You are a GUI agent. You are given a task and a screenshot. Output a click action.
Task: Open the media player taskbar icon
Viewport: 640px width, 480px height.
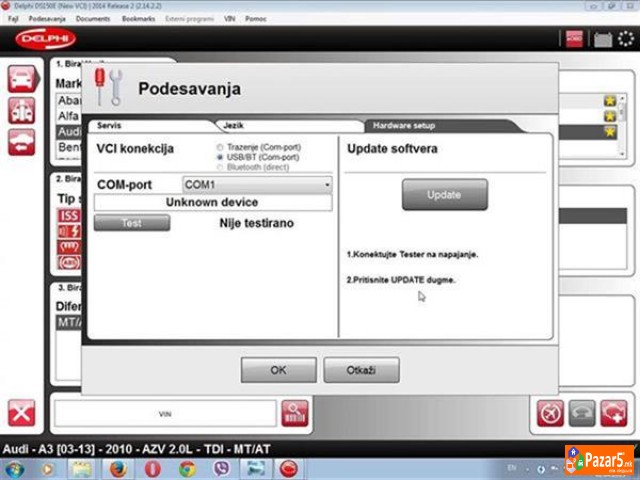pos(47,469)
